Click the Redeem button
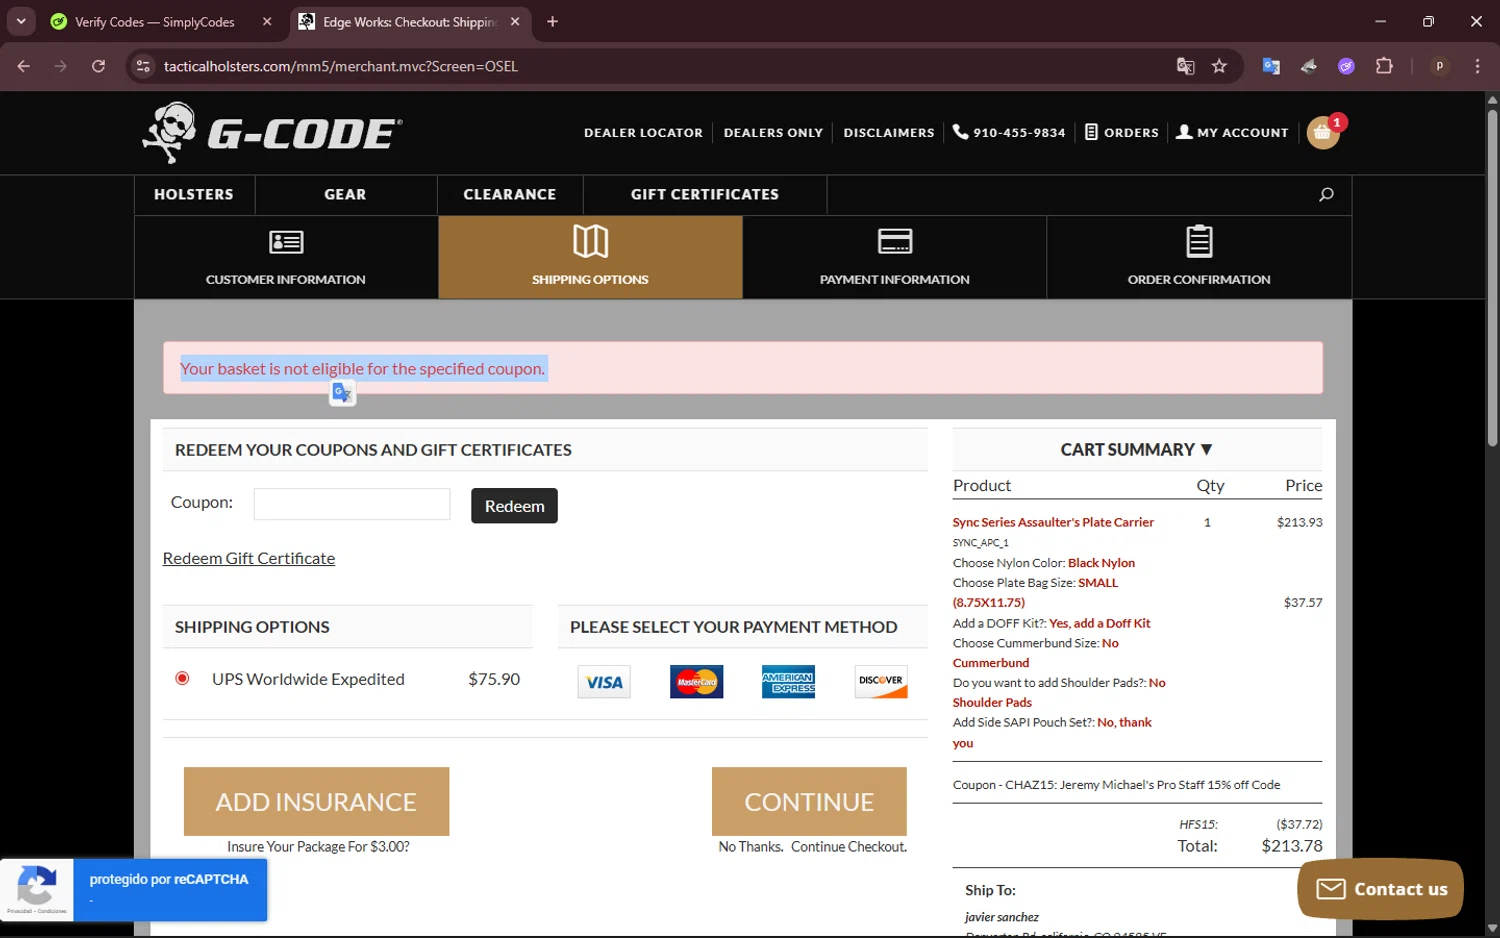The height and width of the screenshot is (938, 1500). (514, 506)
